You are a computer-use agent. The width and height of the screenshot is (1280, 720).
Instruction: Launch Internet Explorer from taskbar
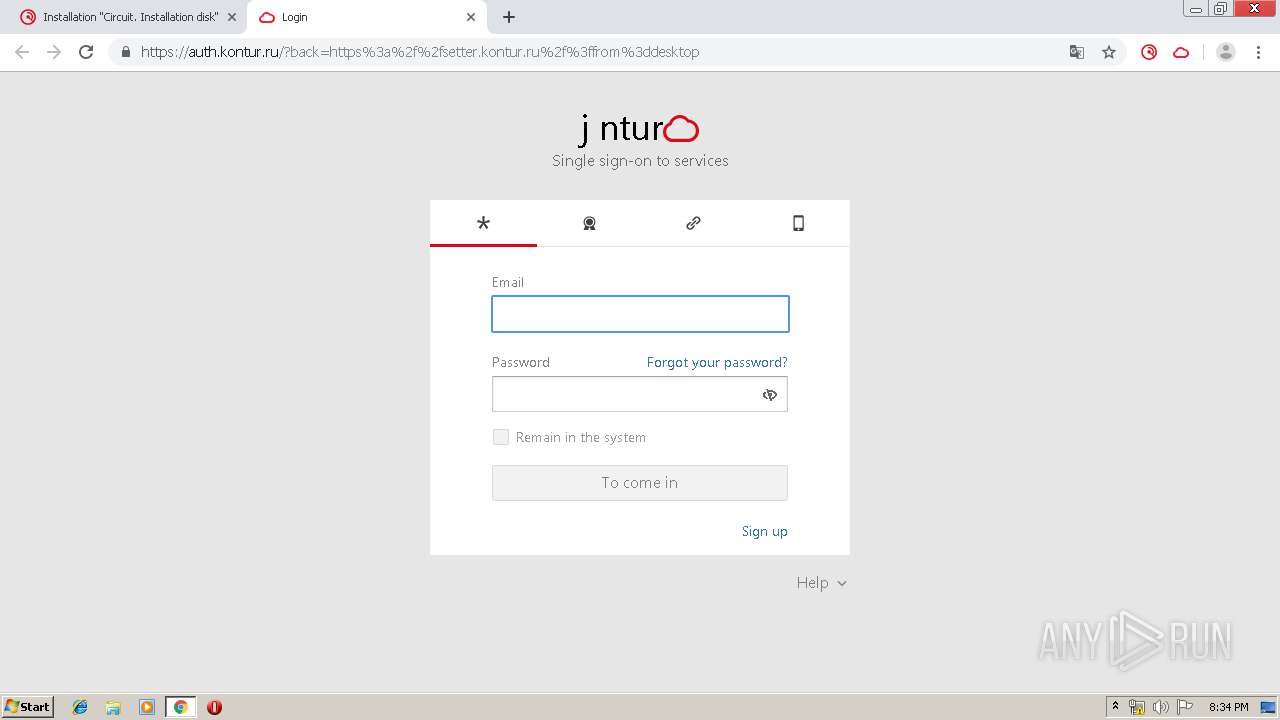point(80,707)
